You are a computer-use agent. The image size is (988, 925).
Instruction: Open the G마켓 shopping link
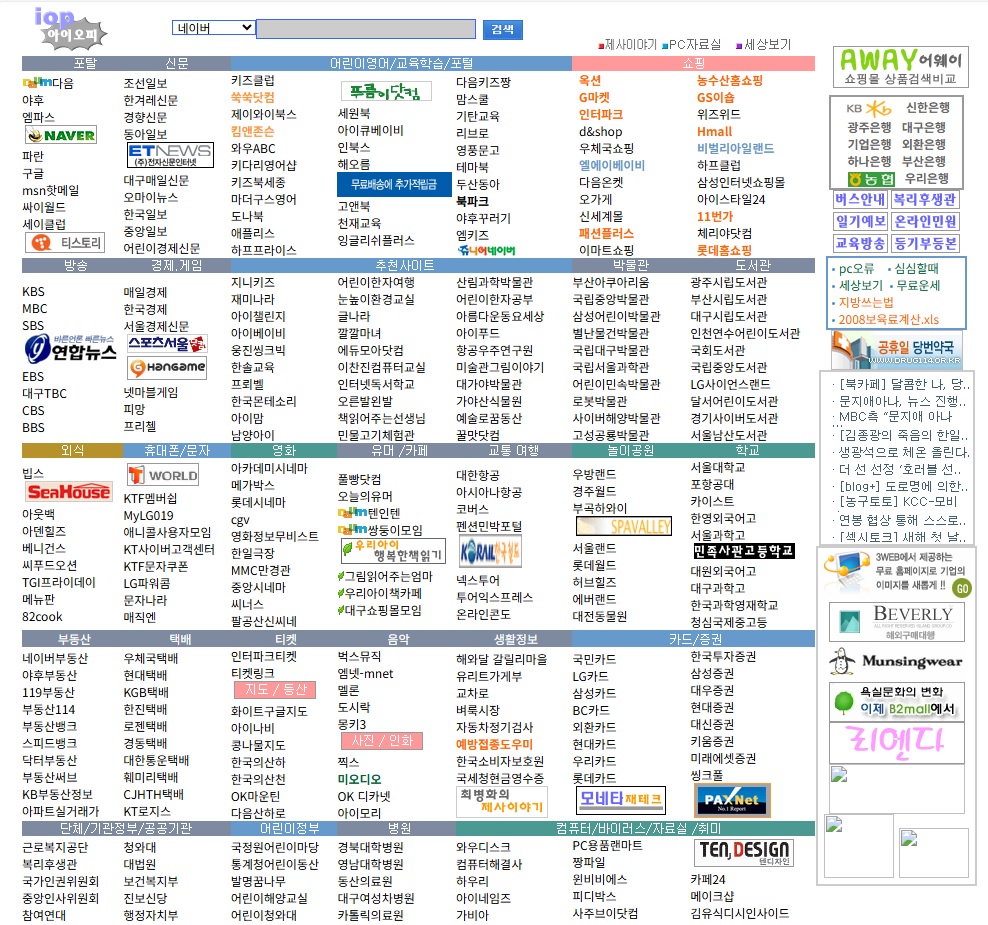tap(594, 98)
